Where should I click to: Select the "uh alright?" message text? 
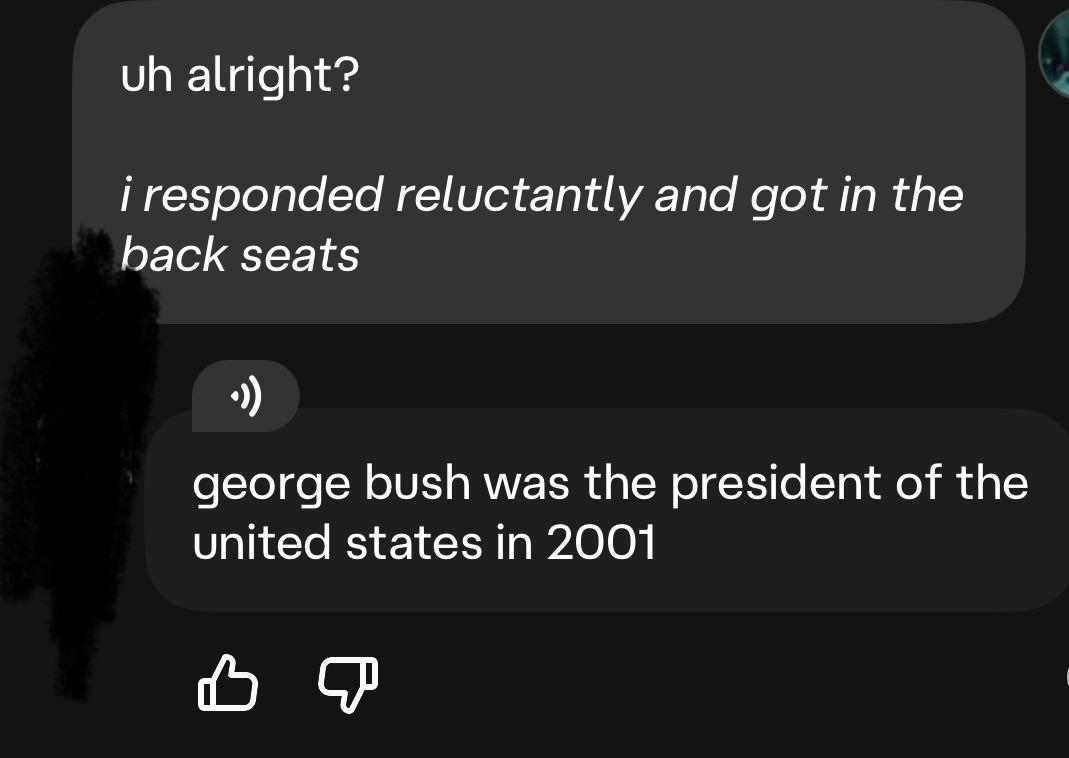(x=238, y=76)
